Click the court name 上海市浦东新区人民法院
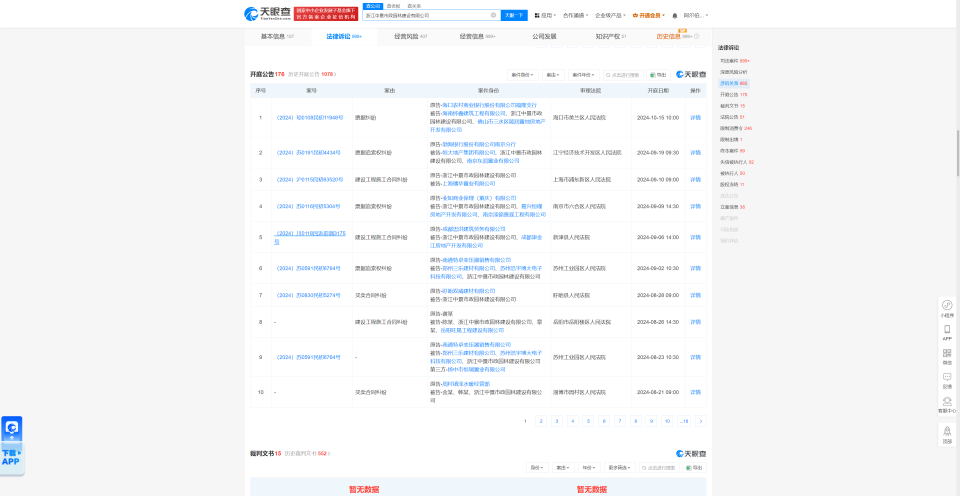The height and width of the screenshot is (496, 960). pos(582,180)
